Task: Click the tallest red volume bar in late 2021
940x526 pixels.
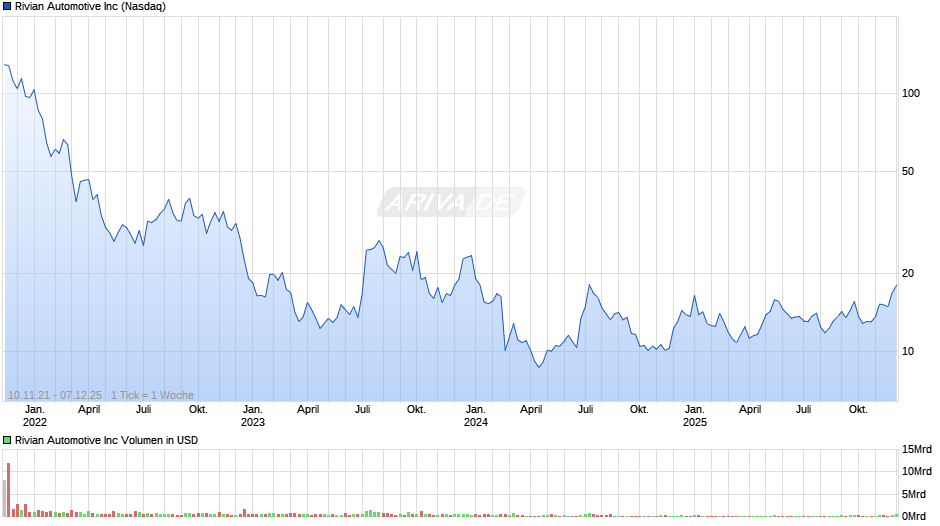Action: (8, 489)
